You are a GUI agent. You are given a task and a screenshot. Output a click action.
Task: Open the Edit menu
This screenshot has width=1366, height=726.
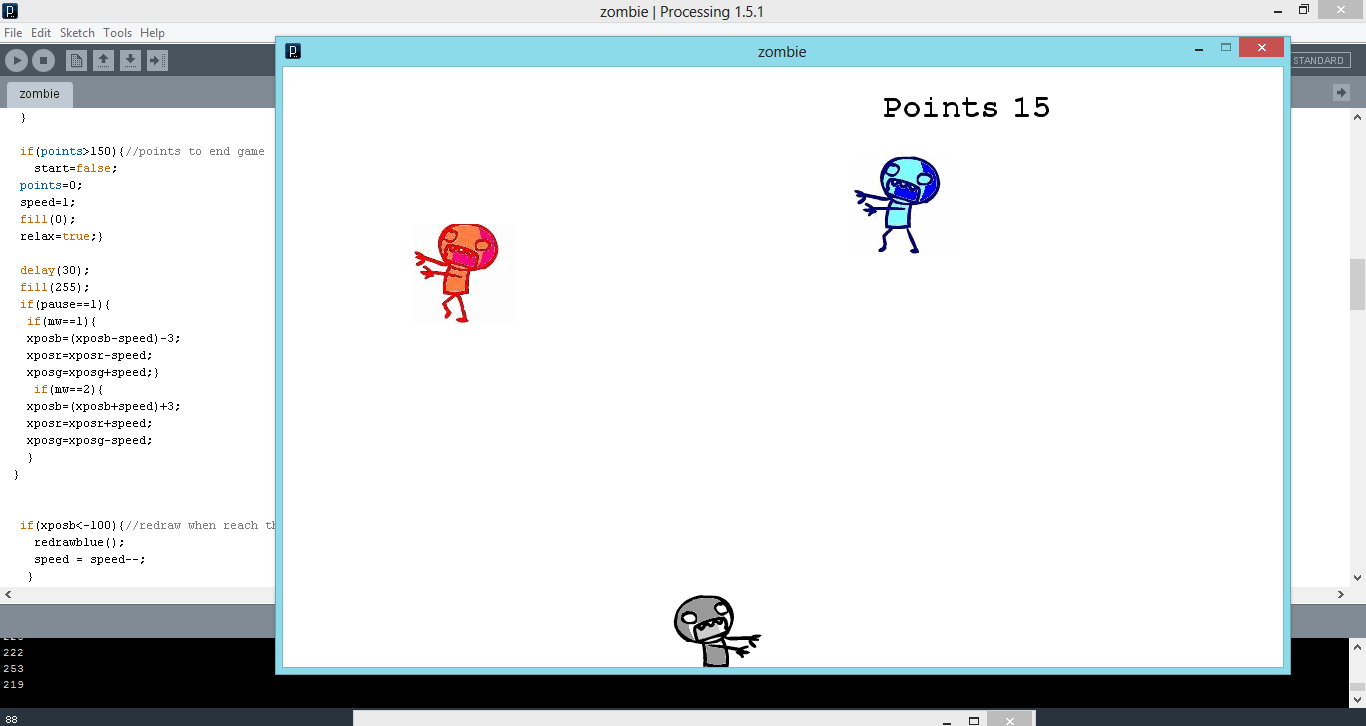(x=41, y=33)
